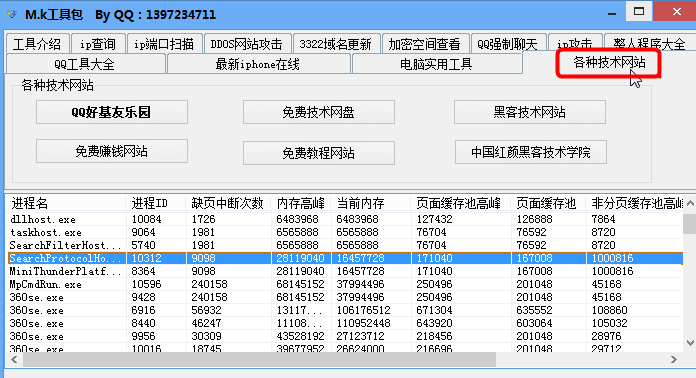Open the QQ工具大全 tab
This screenshot has width=696, height=378.
click(x=85, y=64)
